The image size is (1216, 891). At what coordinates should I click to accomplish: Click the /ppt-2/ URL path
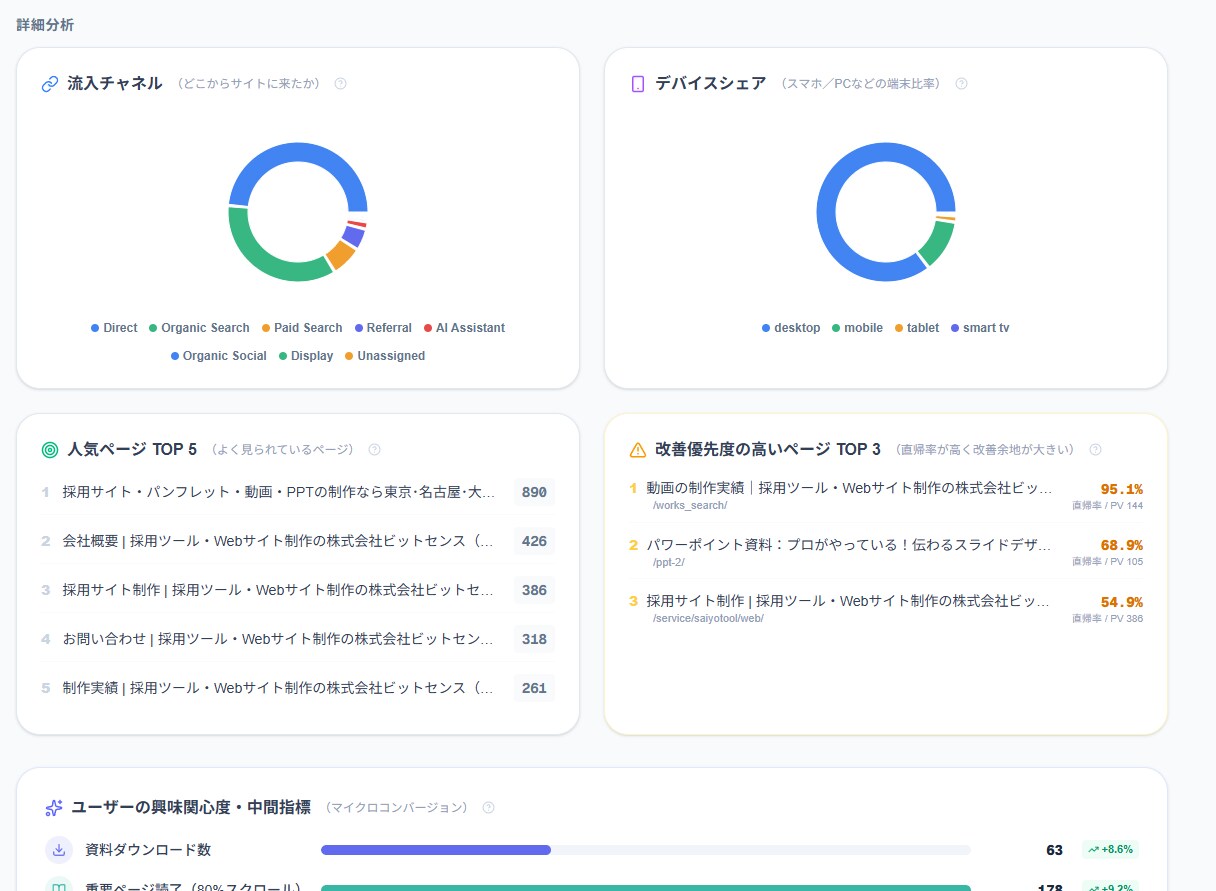coord(669,562)
